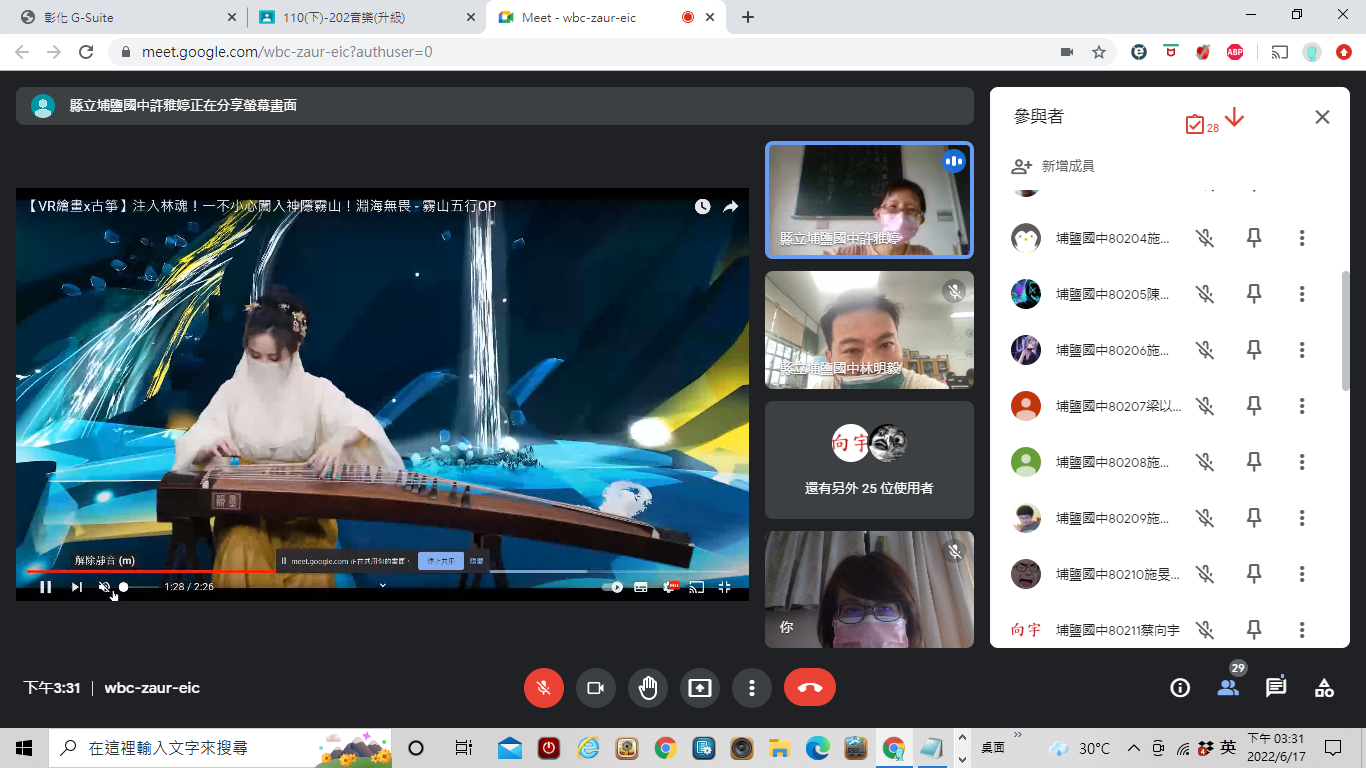Open the meeting details info icon

click(x=1180, y=688)
